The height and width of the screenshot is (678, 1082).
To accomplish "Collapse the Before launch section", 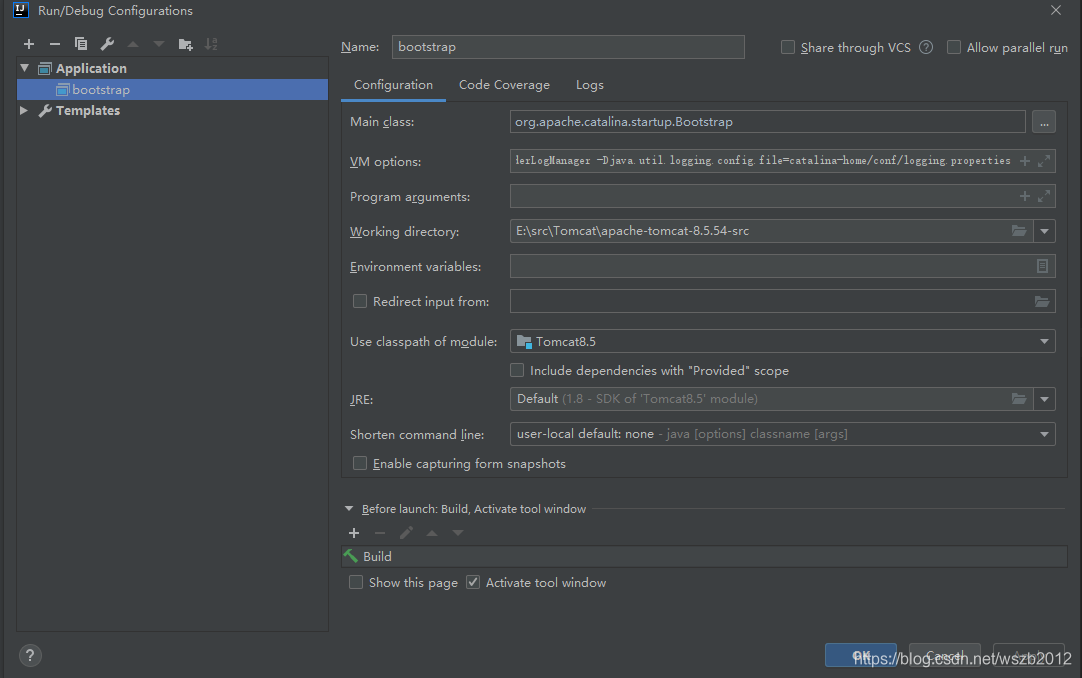I will (348, 509).
